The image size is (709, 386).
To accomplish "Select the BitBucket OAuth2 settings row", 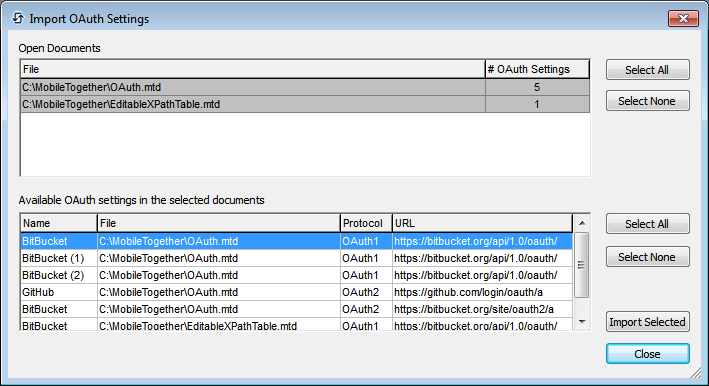I will pos(297,309).
